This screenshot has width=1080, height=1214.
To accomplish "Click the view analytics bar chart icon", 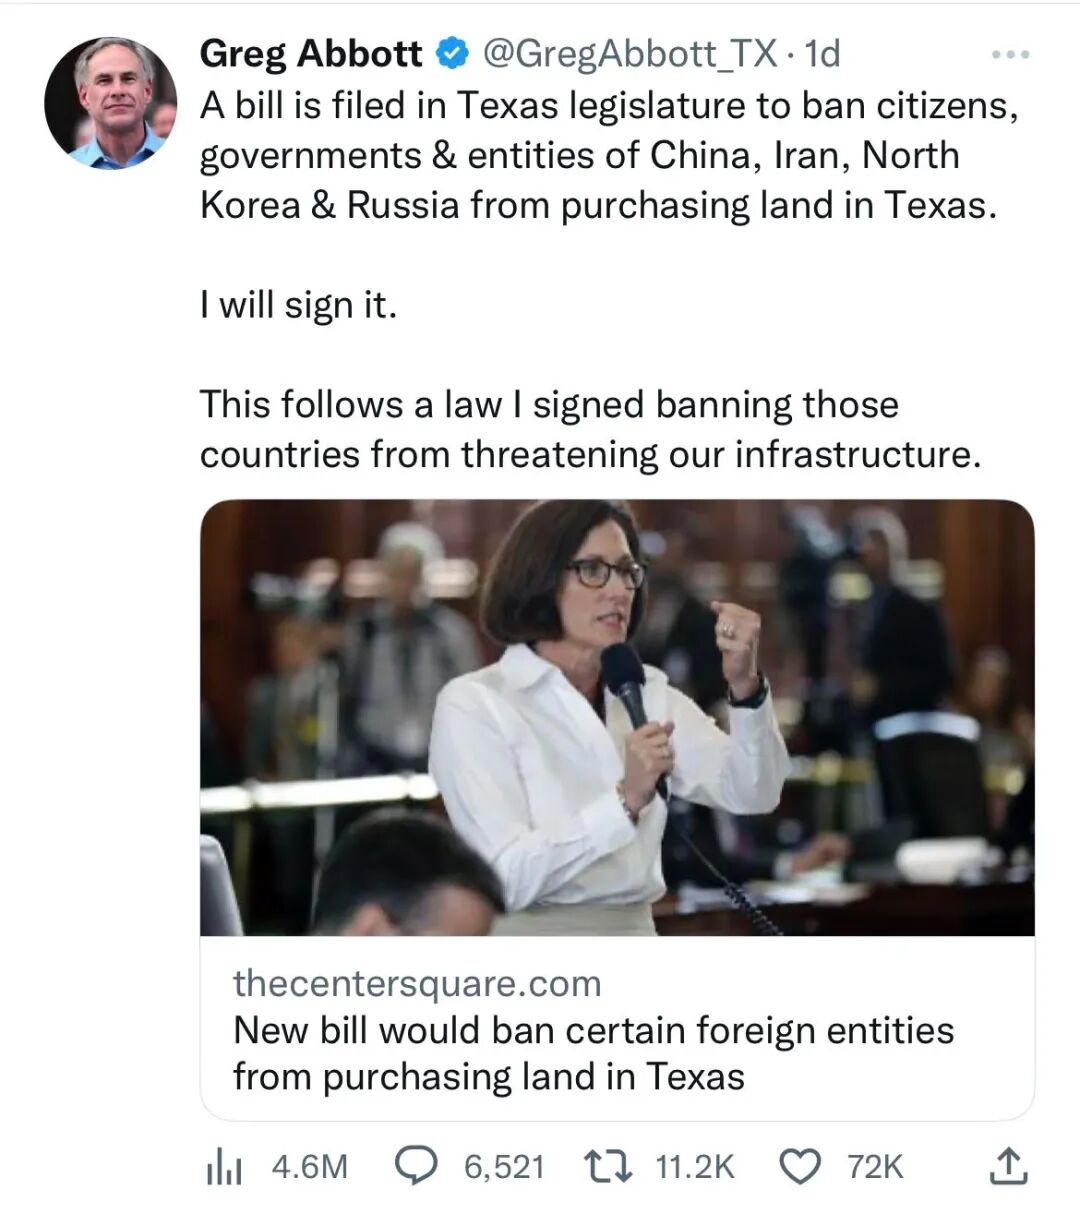I will click(x=224, y=1167).
